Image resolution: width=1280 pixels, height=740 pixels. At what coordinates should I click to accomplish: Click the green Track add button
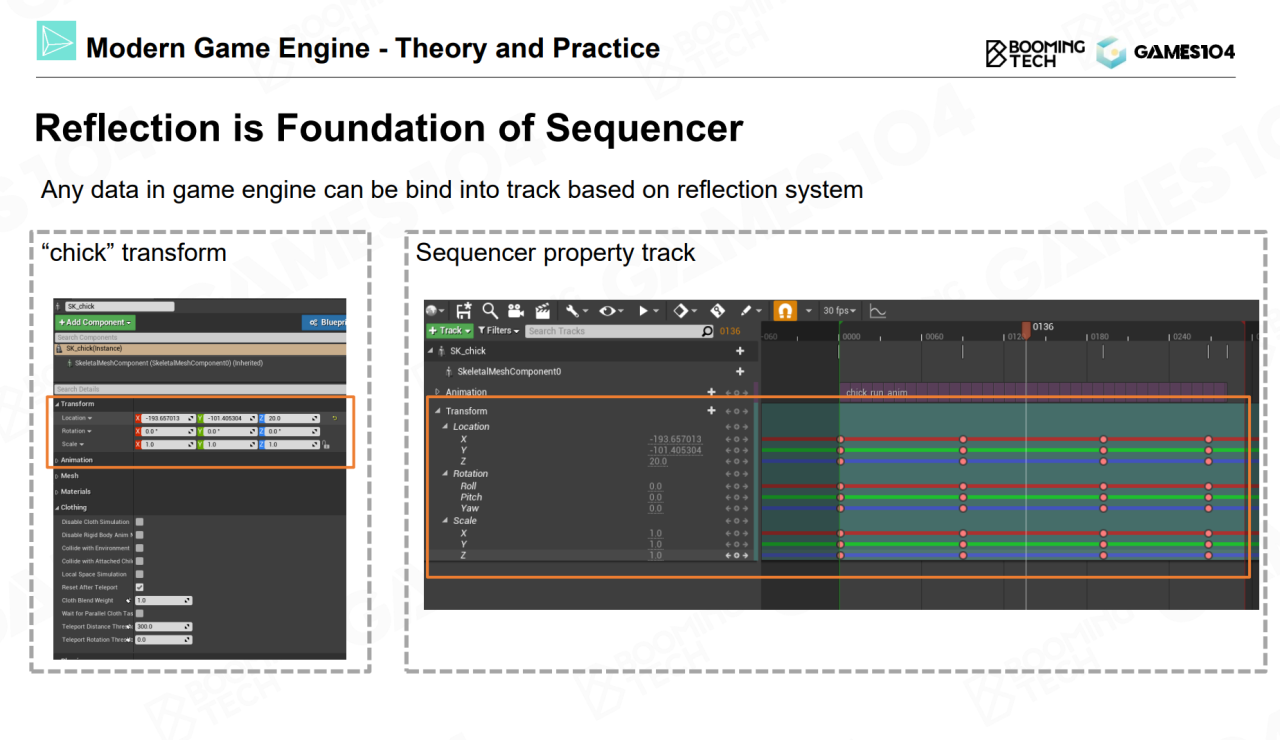click(x=449, y=331)
